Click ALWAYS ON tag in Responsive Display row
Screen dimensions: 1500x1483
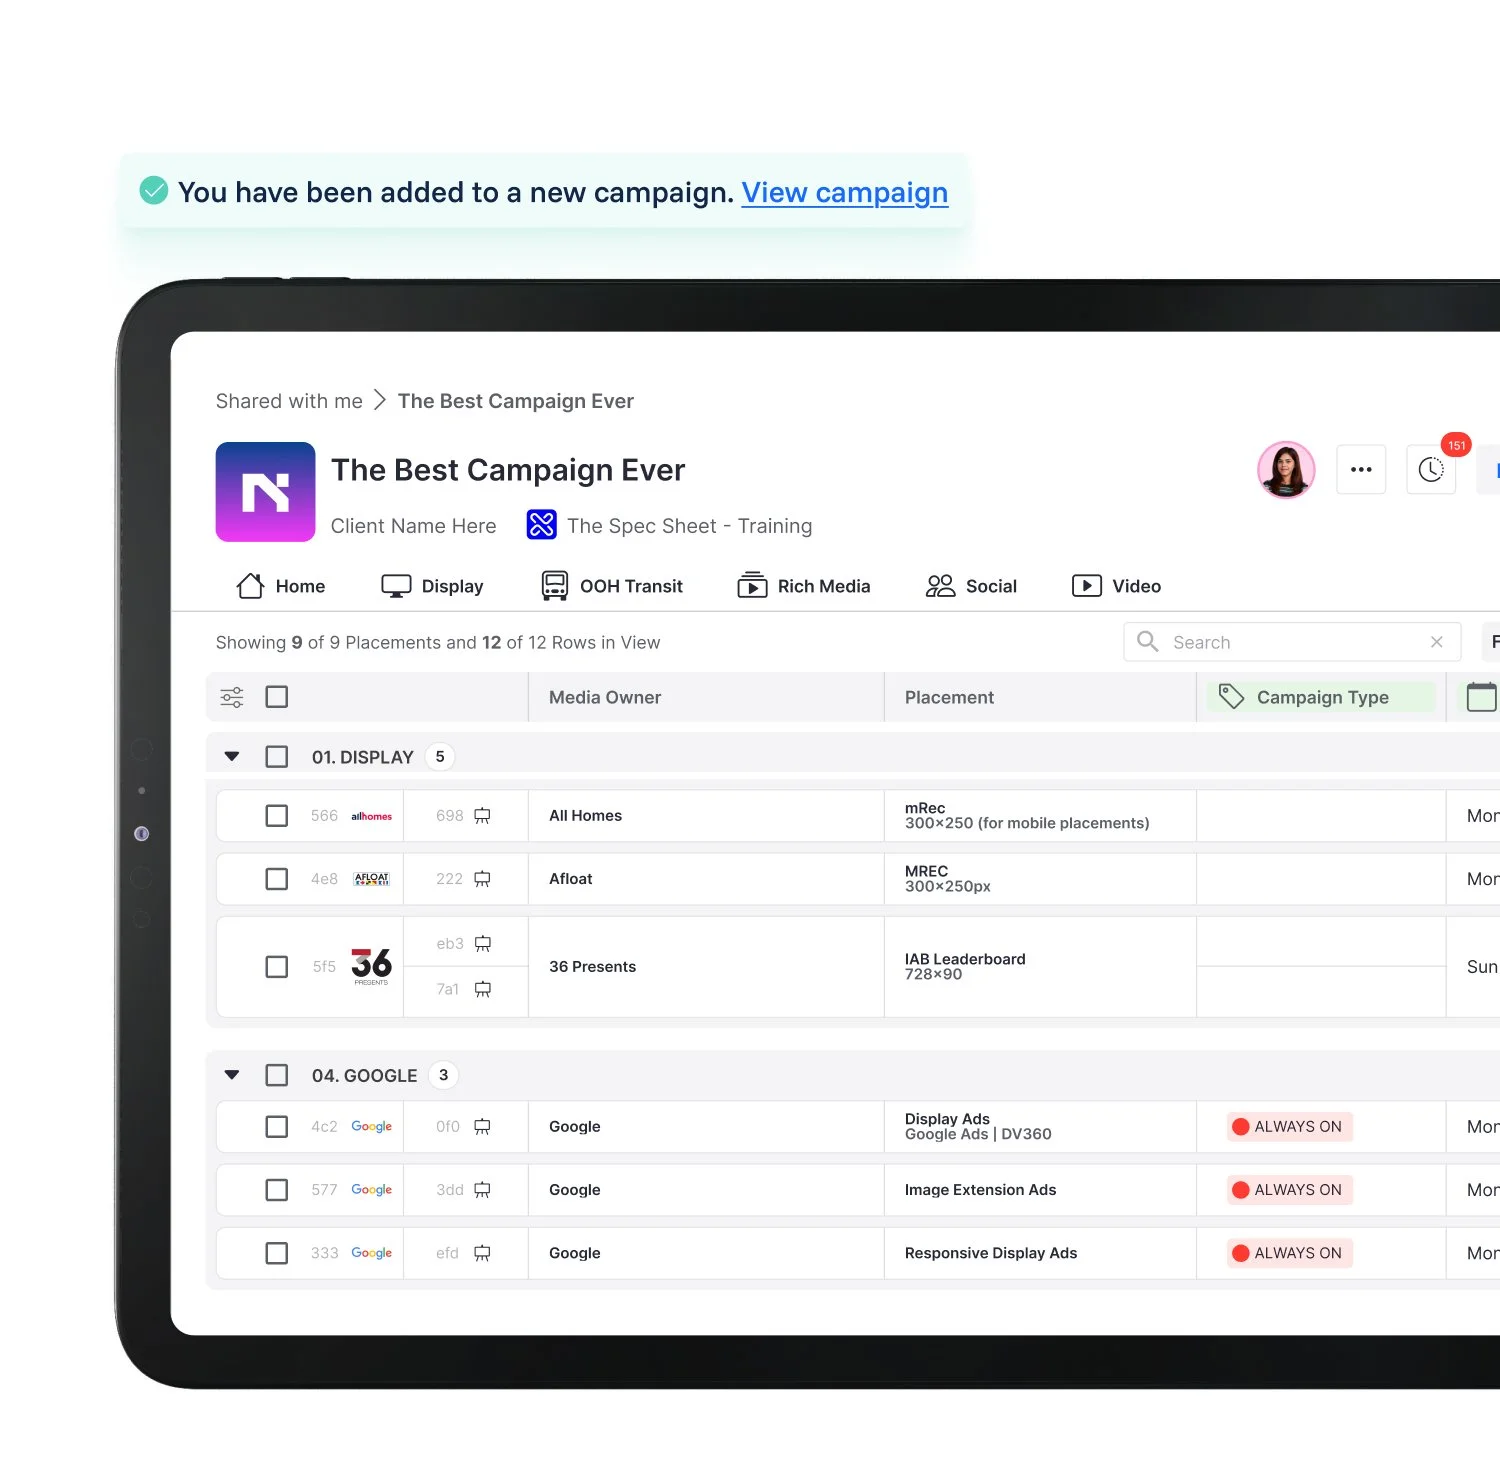point(1290,1253)
